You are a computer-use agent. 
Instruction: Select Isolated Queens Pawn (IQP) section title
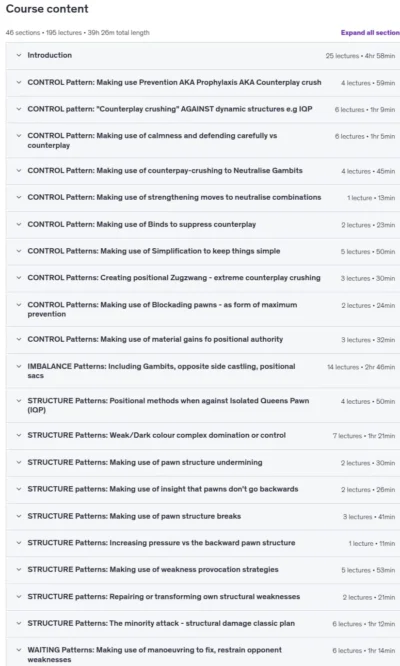[x=168, y=405]
